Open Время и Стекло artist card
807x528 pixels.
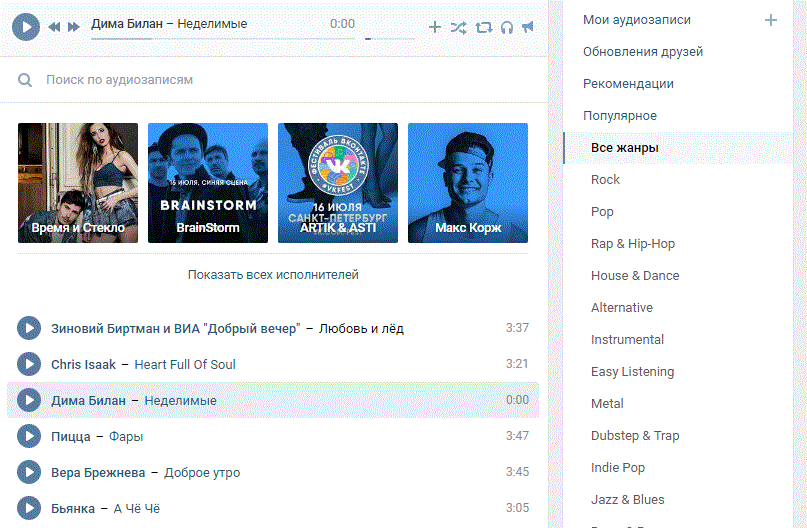tap(78, 183)
